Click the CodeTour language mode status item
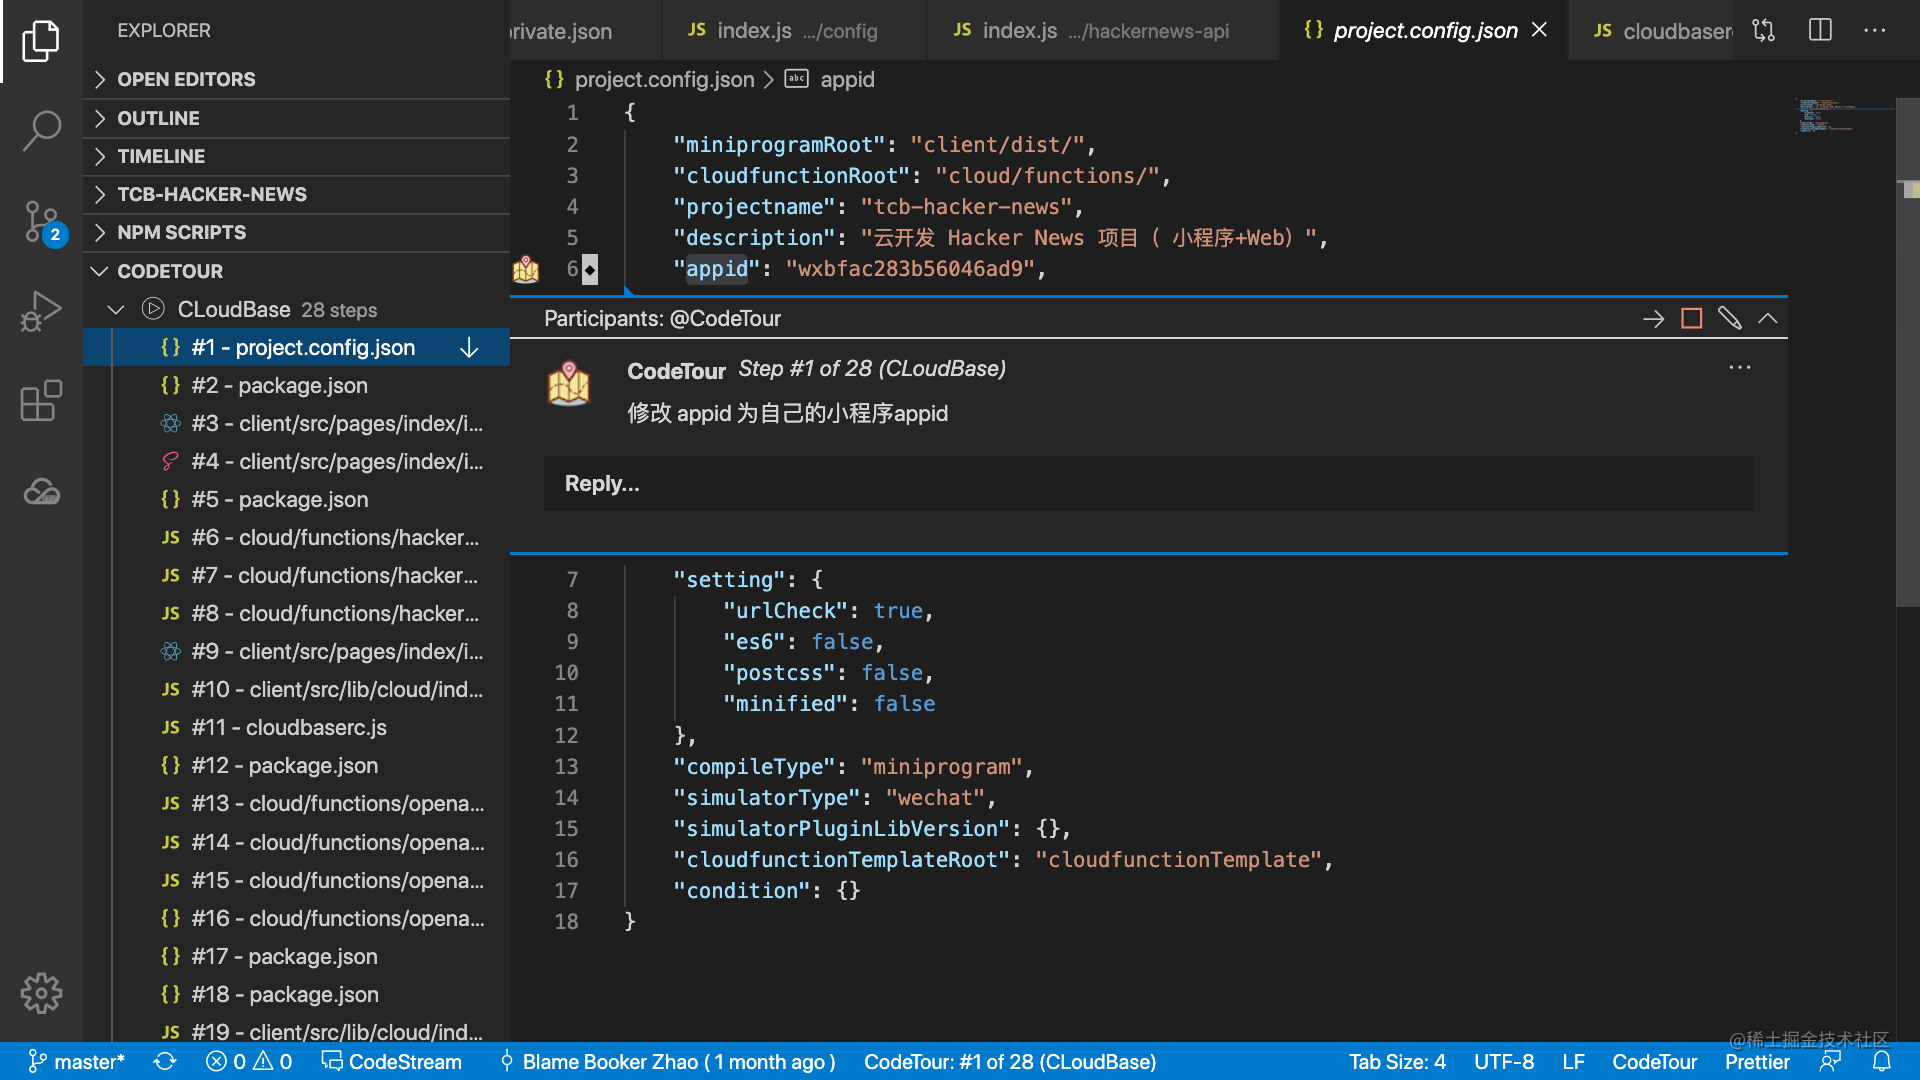Screen dimensions: 1920x1080 1654,1061
